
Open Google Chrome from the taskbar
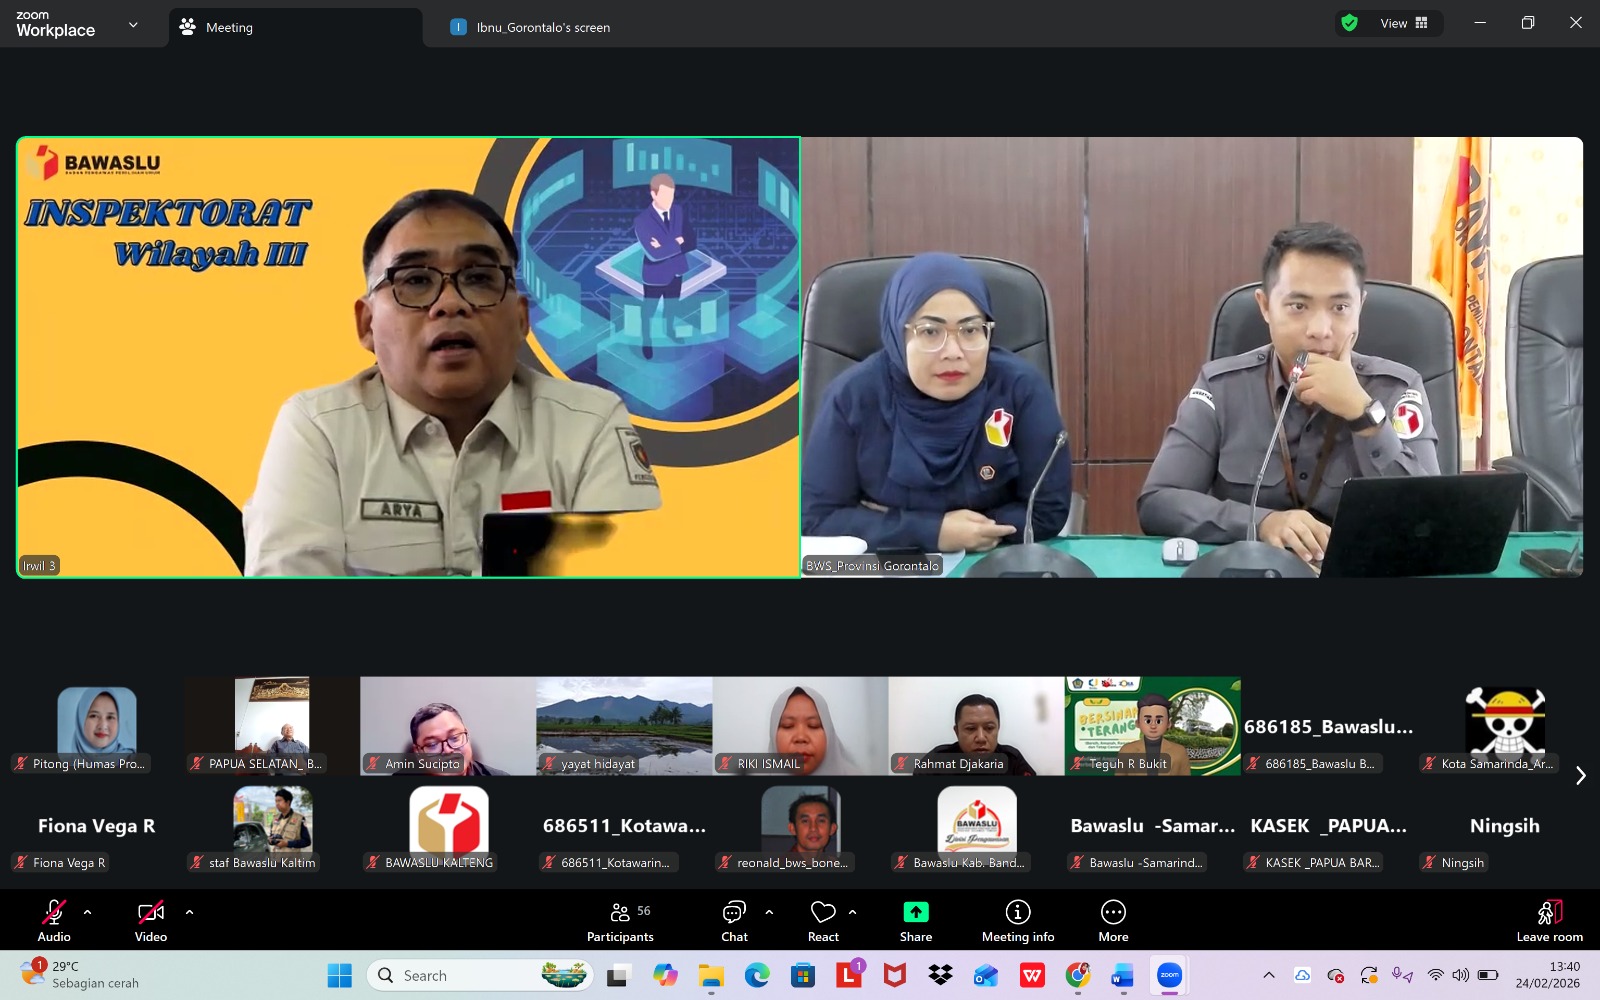(x=1078, y=975)
